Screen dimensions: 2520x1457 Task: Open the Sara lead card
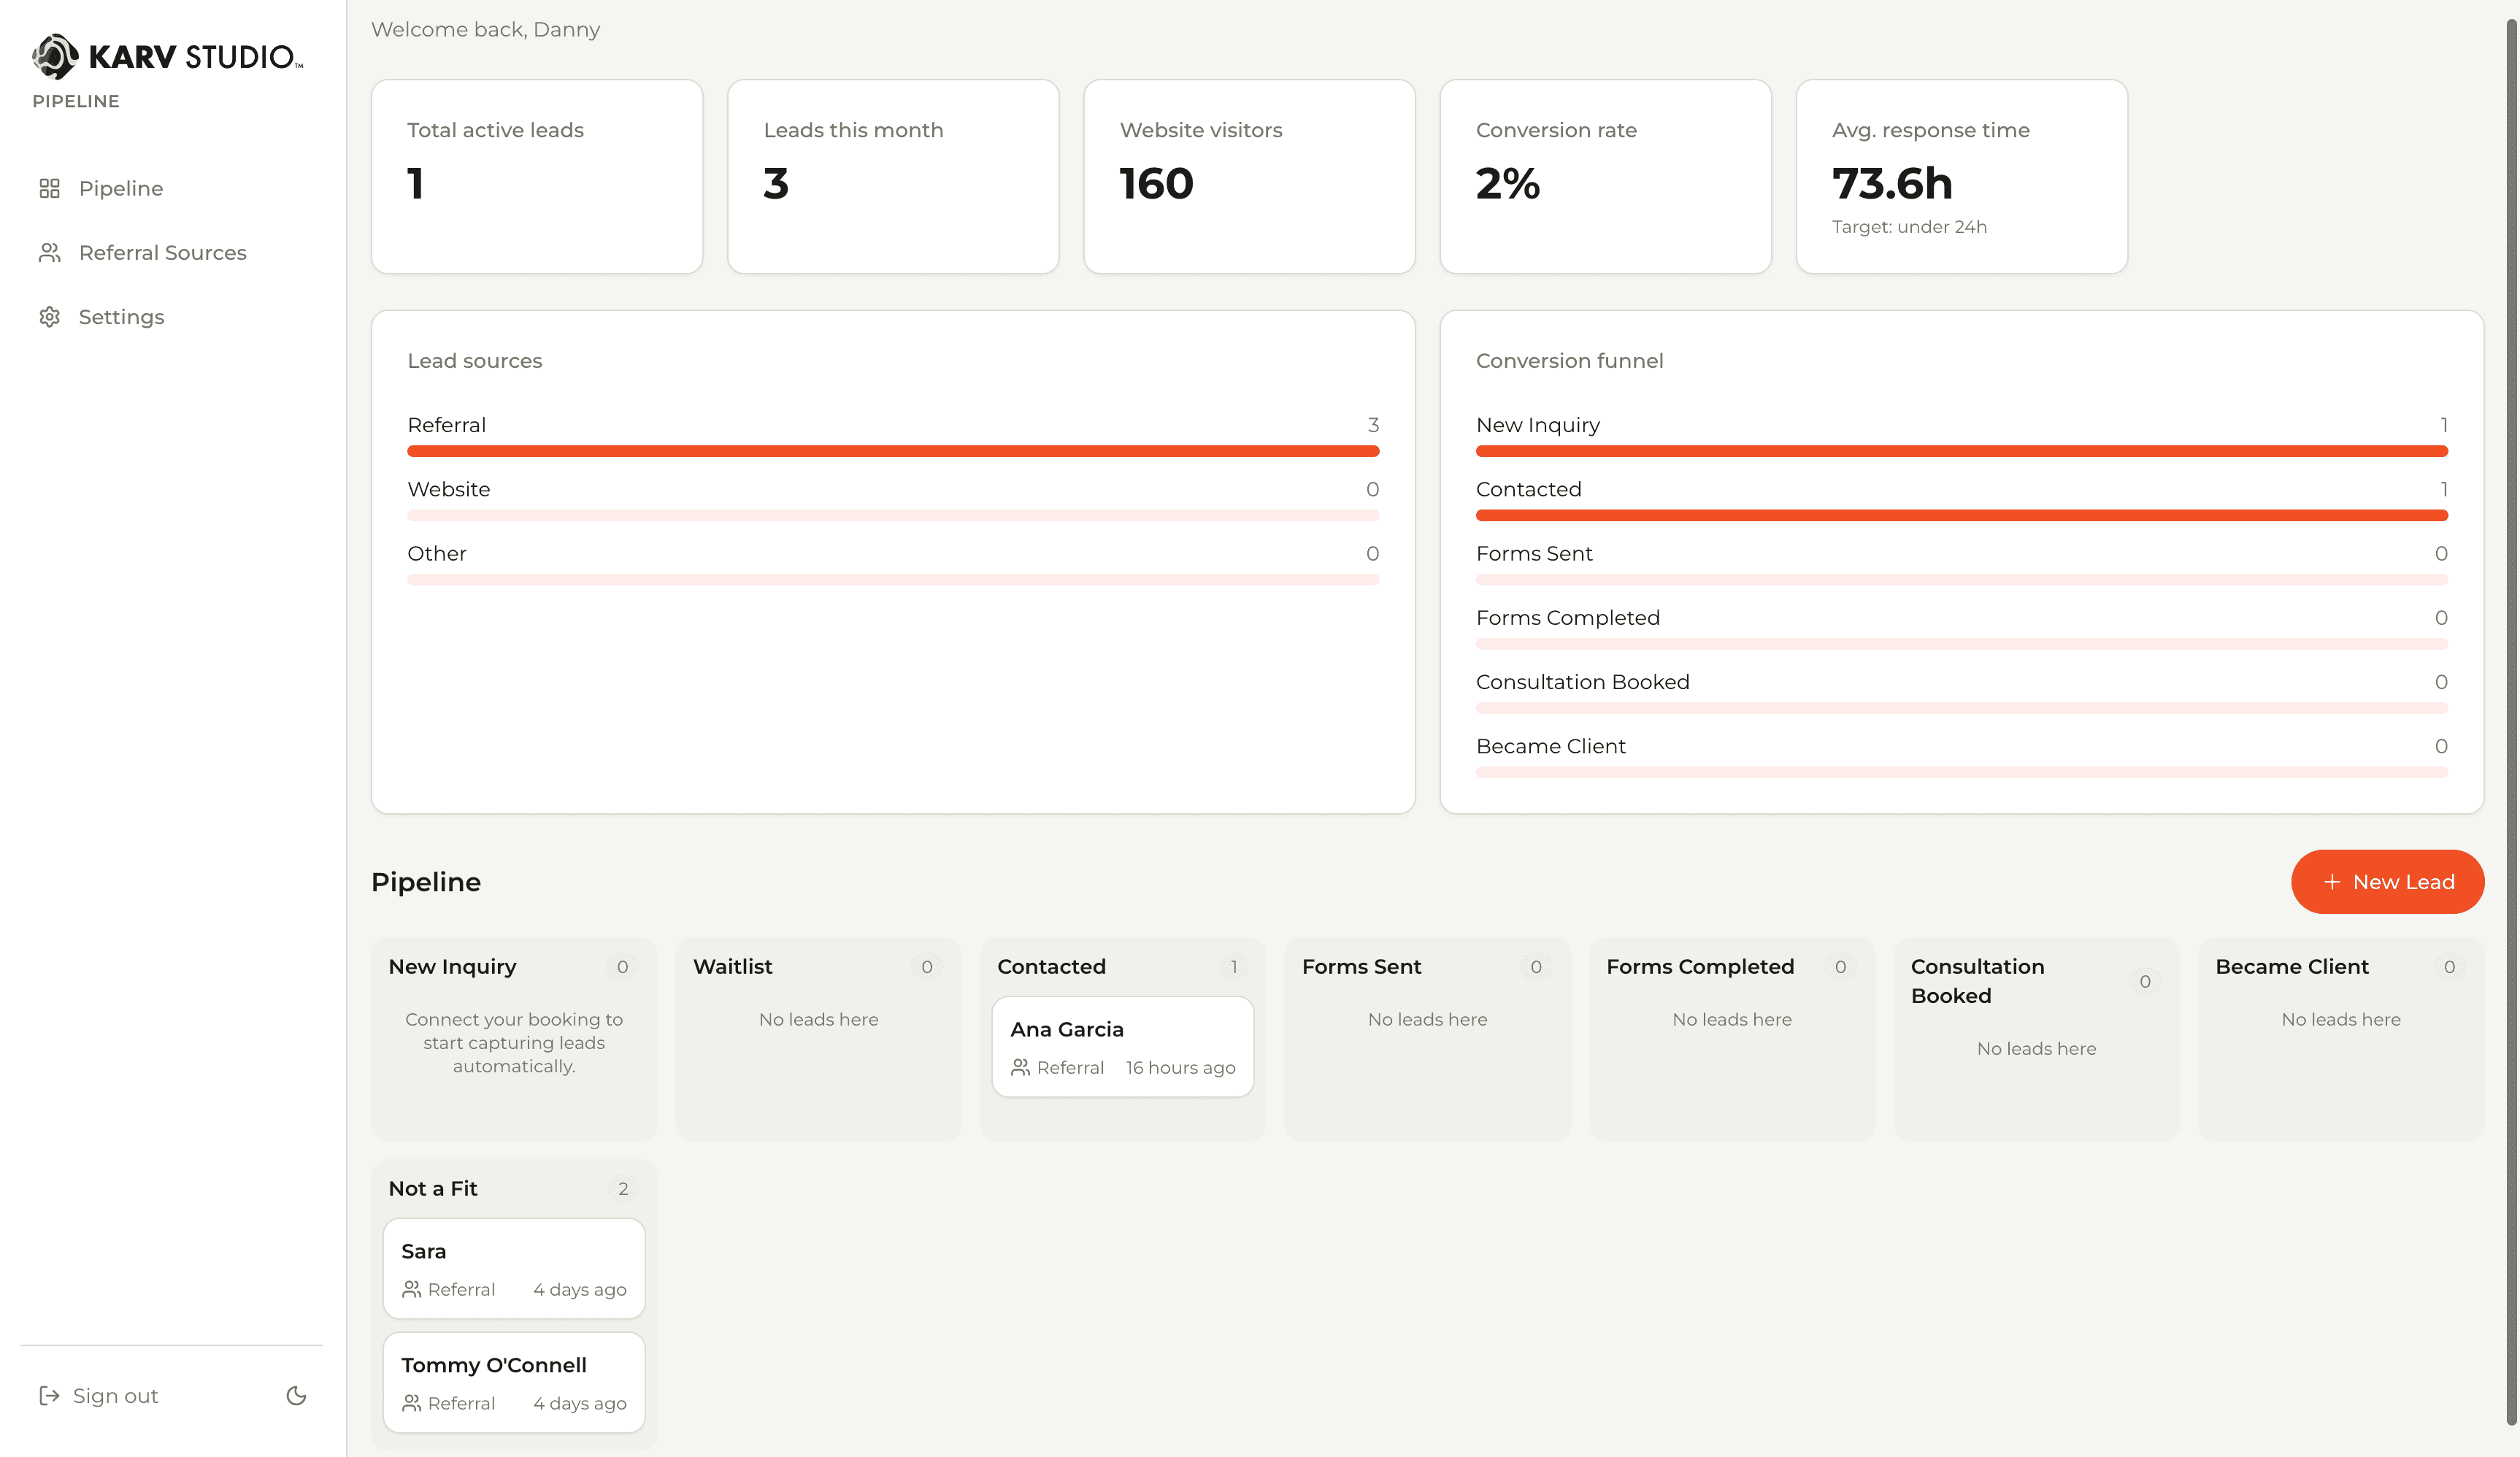[x=513, y=1268]
